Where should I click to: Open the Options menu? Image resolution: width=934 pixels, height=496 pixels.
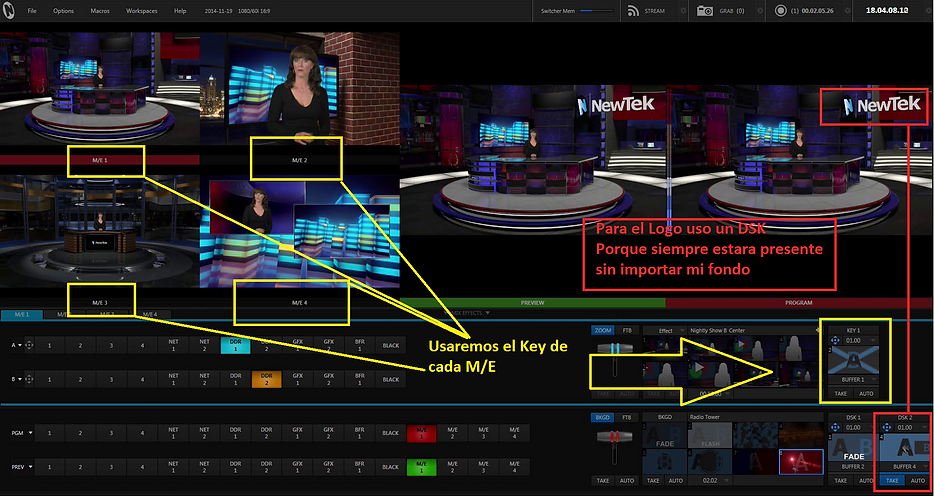click(63, 11)
